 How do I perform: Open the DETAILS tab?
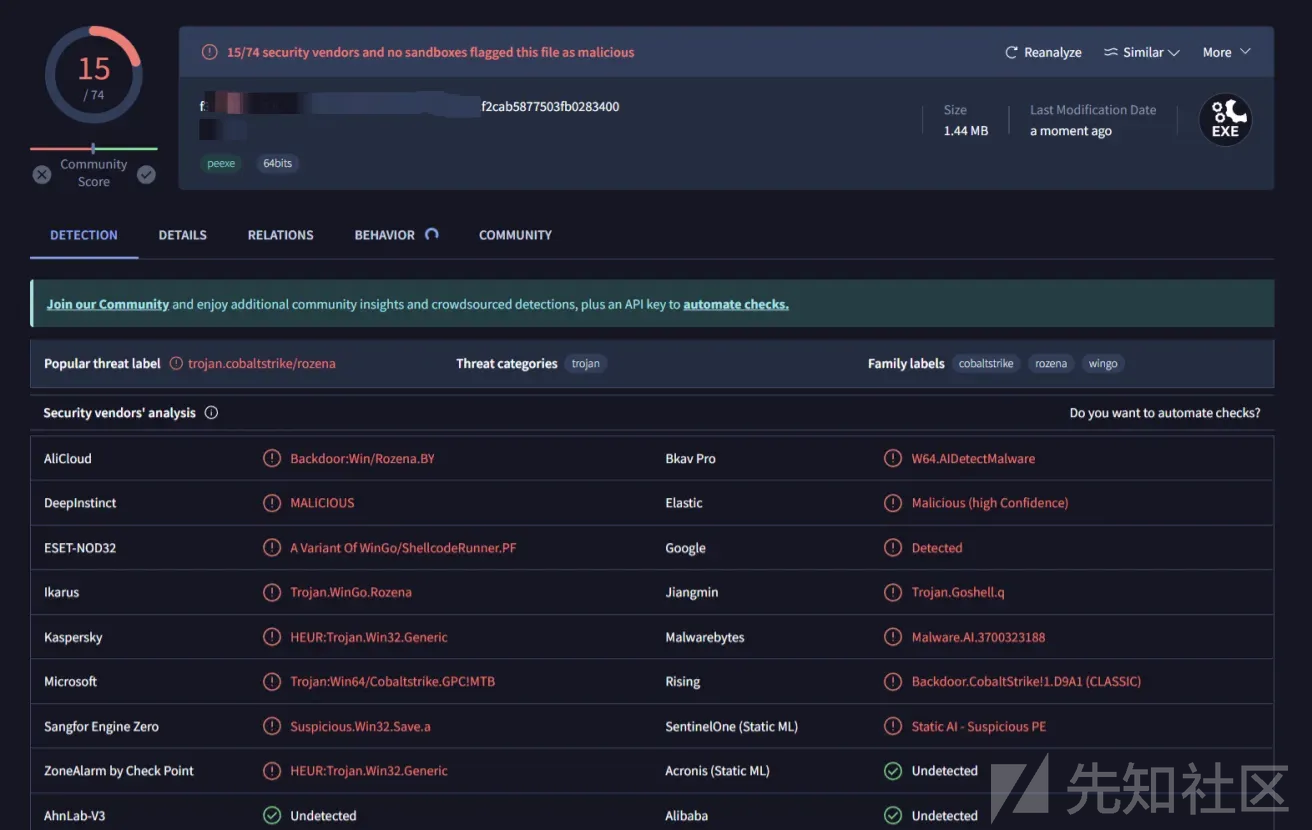tap(182, 235)
